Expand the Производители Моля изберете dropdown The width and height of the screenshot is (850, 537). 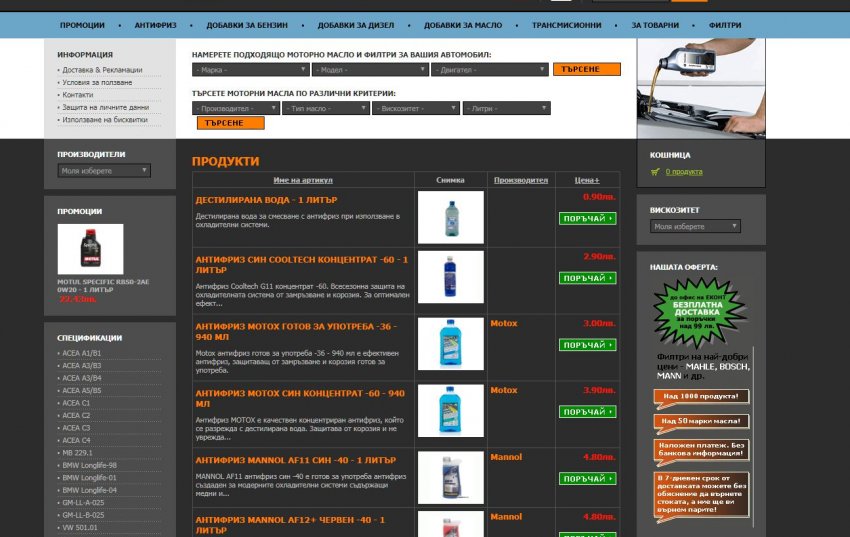coord(104,171)
